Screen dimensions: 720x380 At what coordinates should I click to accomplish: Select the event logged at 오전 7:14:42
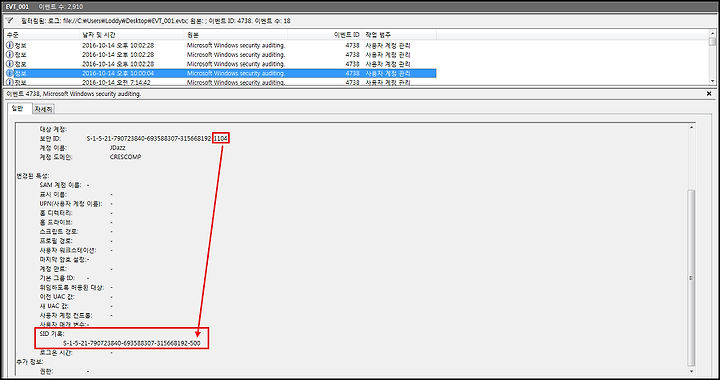[x=220, y=82]
